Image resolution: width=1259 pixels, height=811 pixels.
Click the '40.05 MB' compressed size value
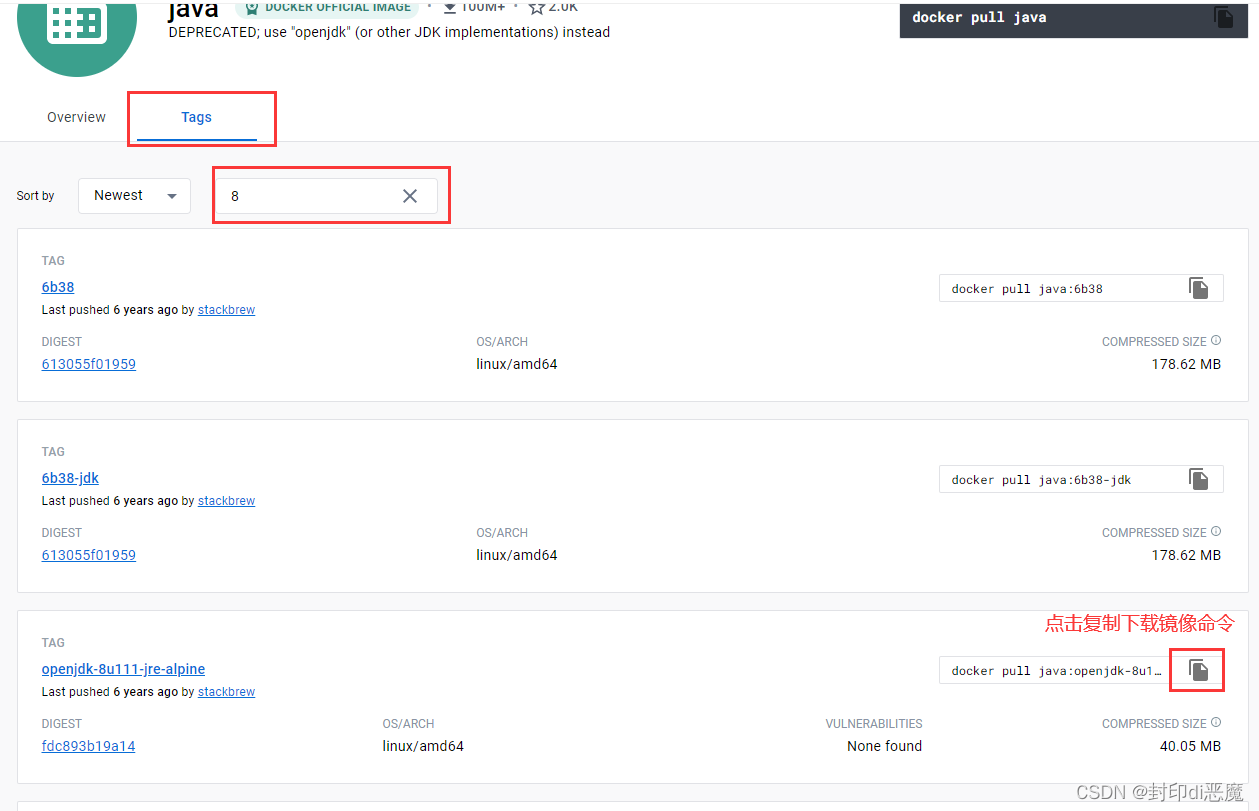tap(1190, 746)
